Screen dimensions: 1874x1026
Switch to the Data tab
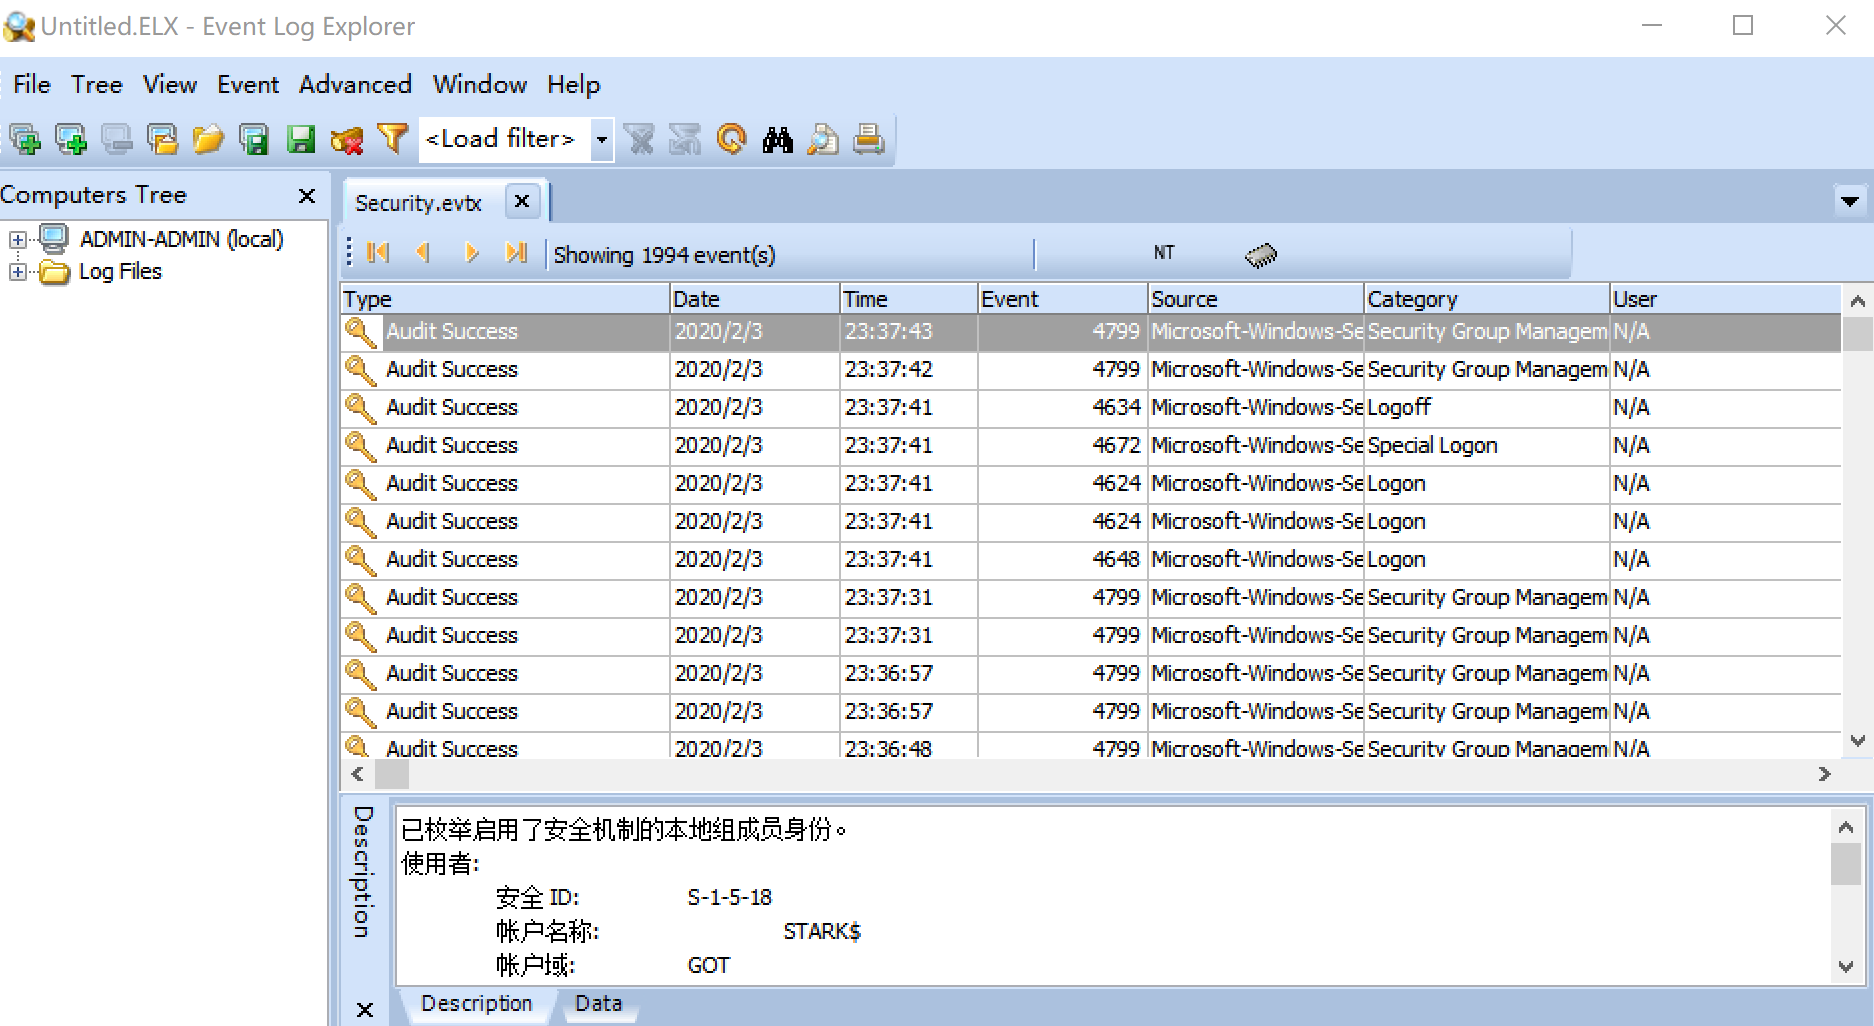(x=598, y=1003)
